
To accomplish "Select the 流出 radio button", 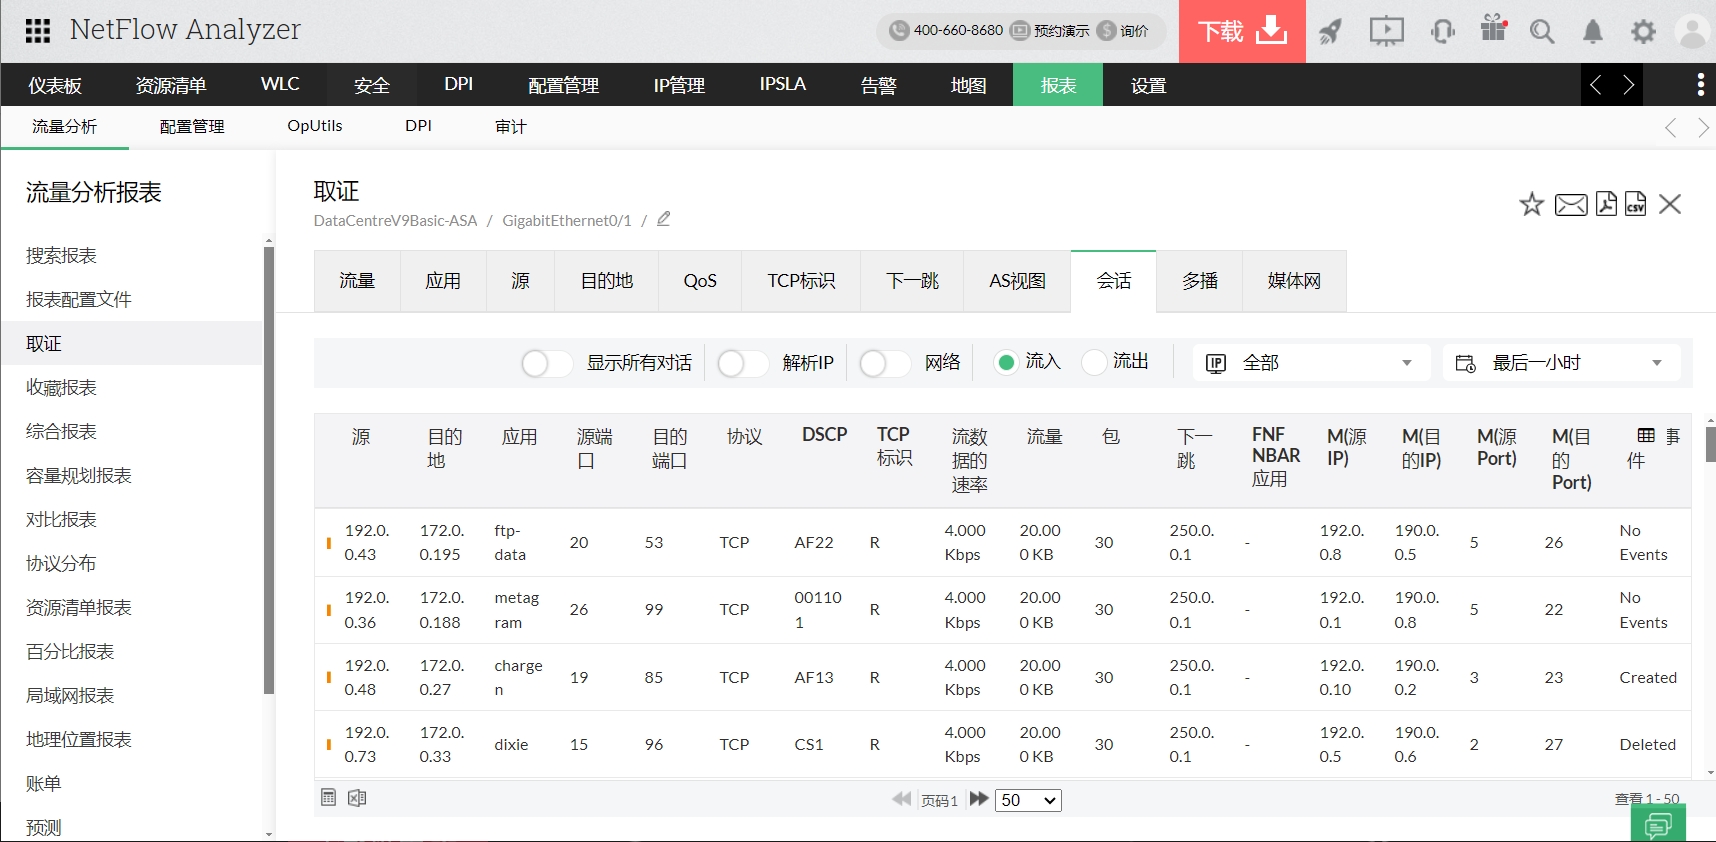I will tap(1095, 362).
